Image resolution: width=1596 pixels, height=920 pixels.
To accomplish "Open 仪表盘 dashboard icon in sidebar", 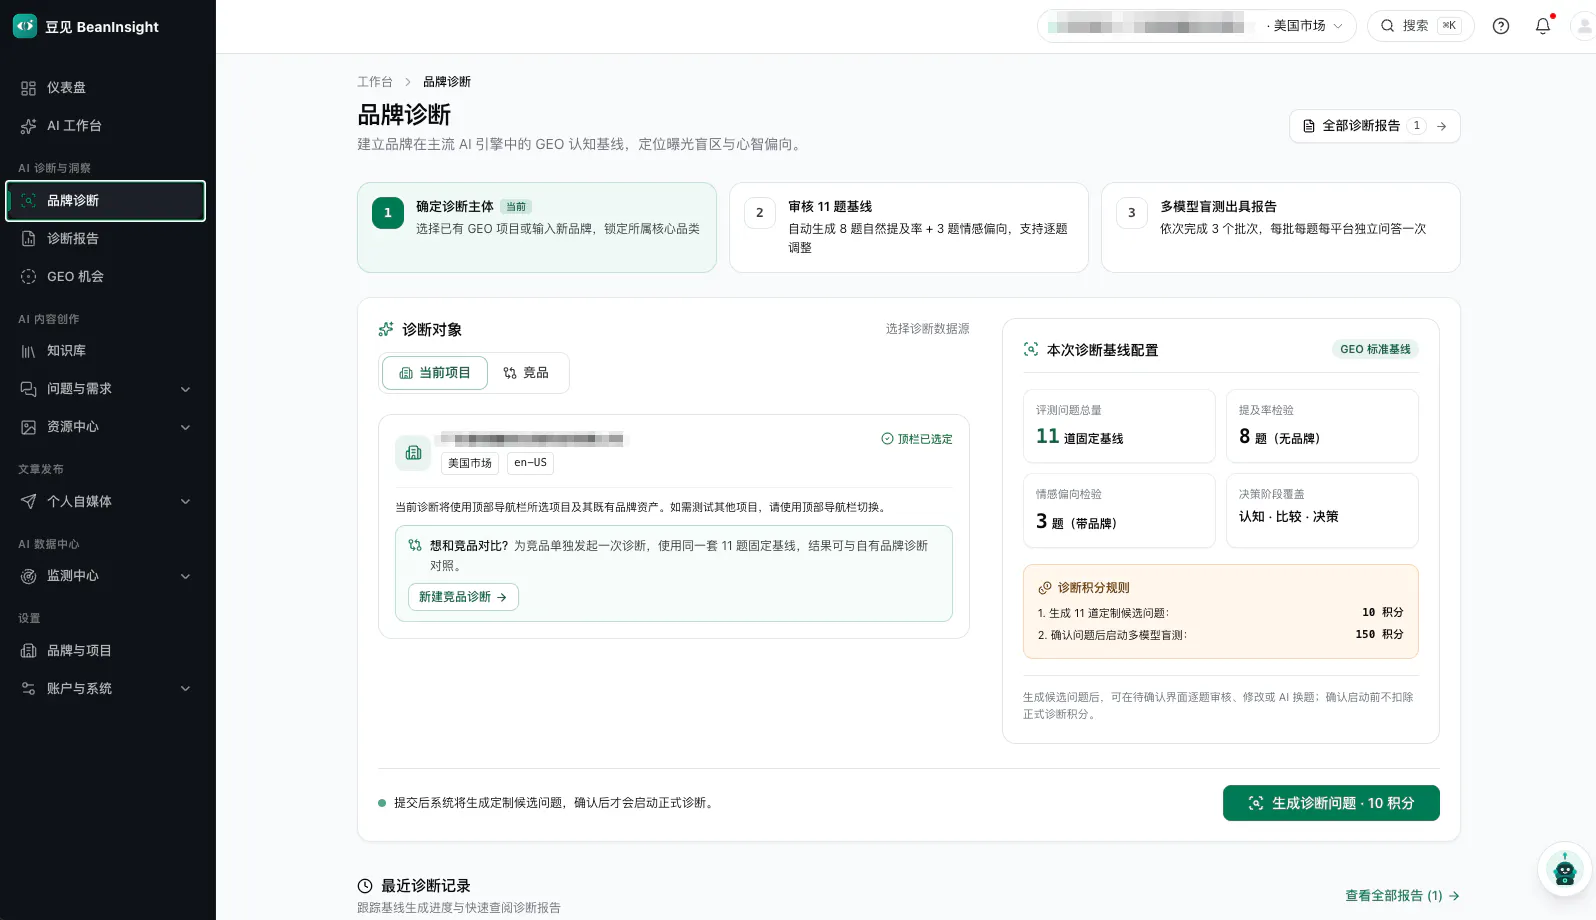I will click(x=28, y=88).
